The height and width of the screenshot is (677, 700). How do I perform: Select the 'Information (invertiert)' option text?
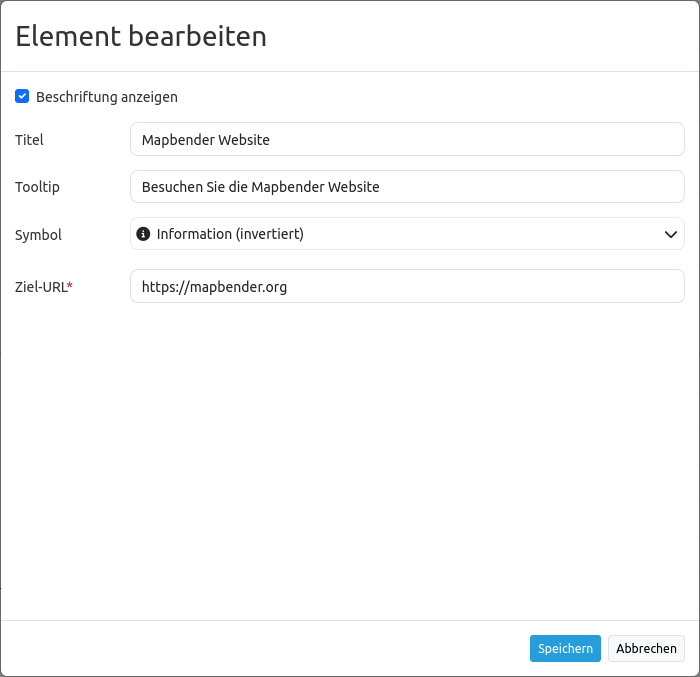tap(230, 234)
